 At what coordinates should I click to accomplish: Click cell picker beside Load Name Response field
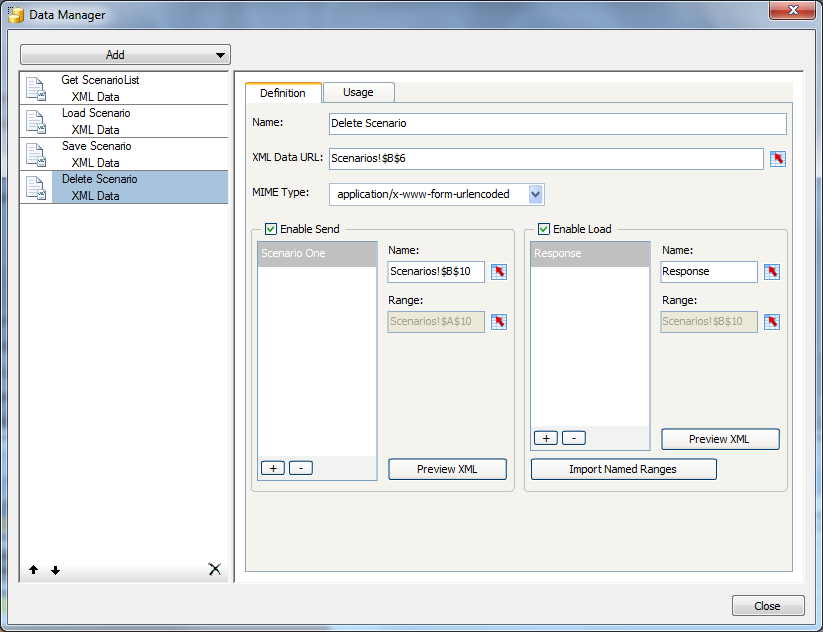pos(772,272)
